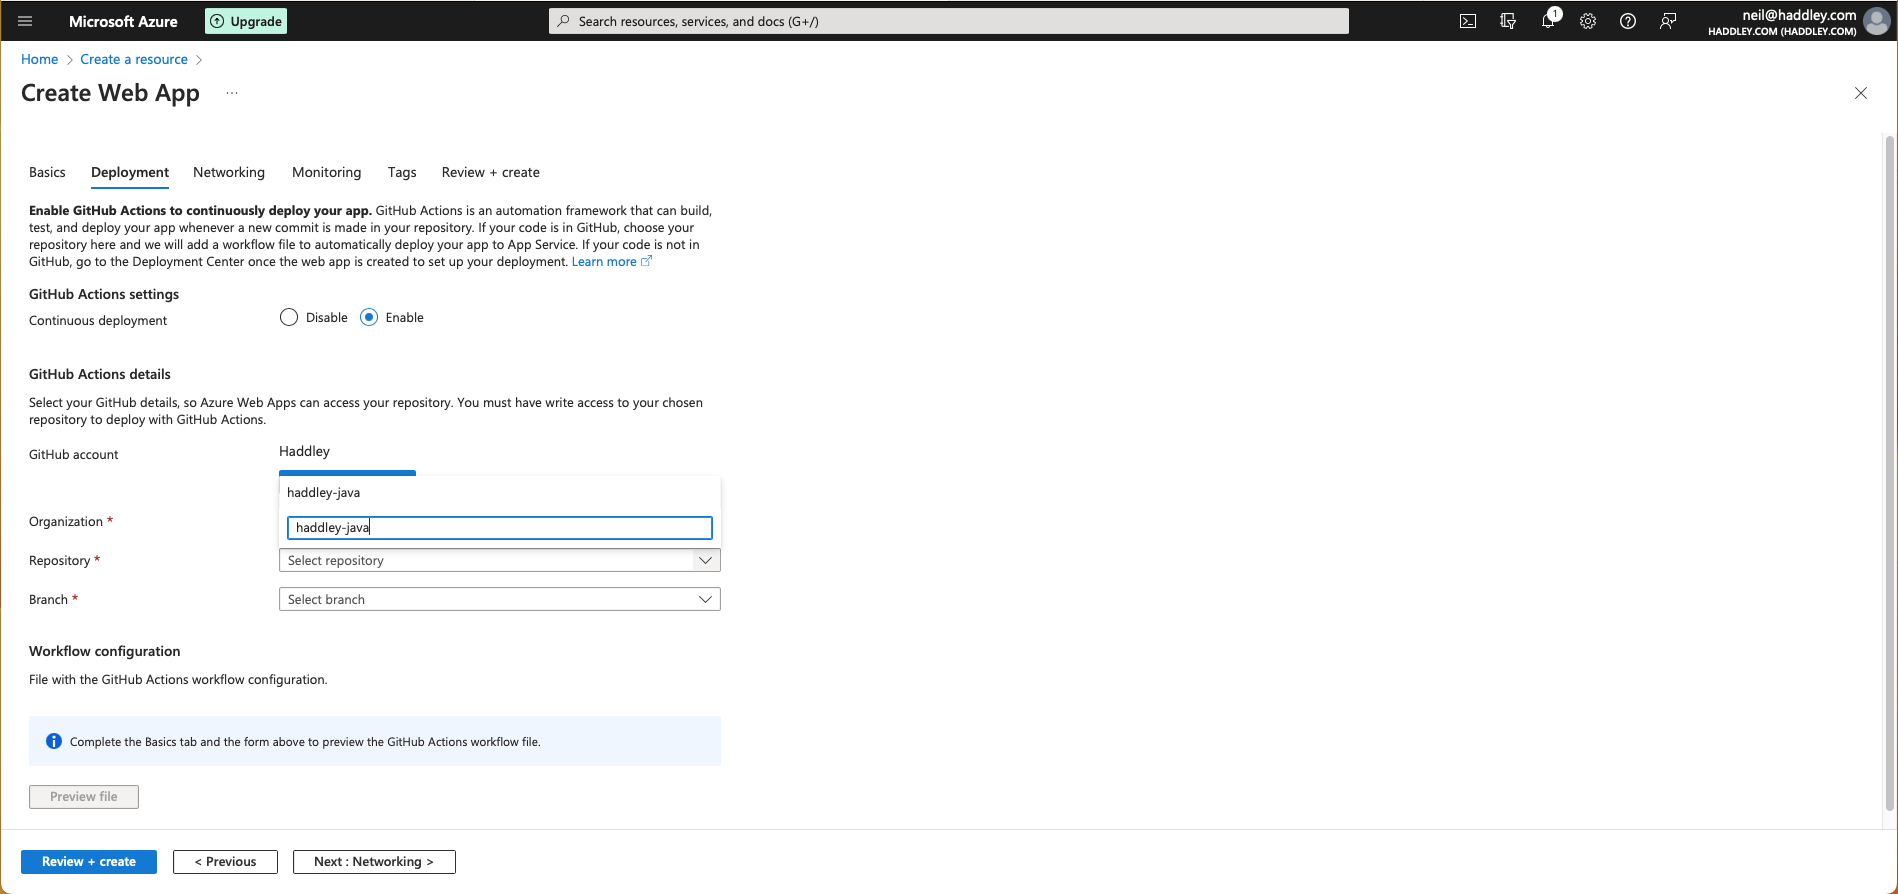The image size is (1898, 894).
Task: Click the Previous button
Action: pos(225,861)
